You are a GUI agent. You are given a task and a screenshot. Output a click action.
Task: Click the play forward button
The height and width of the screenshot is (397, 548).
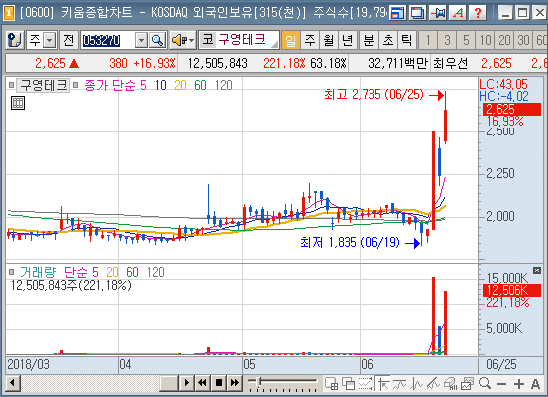click(x=186, y=383)
